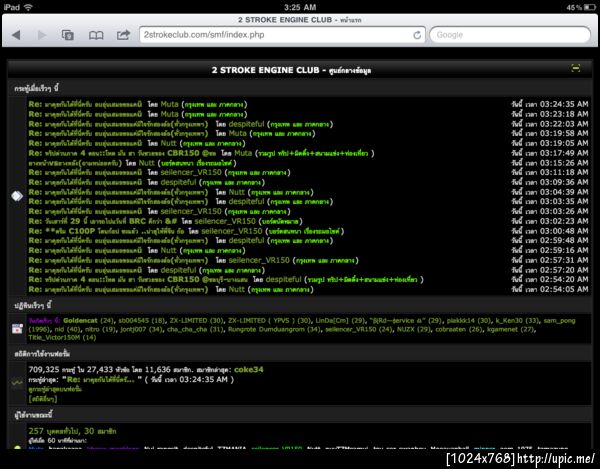
Task: Open the reply posted at 03:24:35 AM
Action: coord(85,104)
